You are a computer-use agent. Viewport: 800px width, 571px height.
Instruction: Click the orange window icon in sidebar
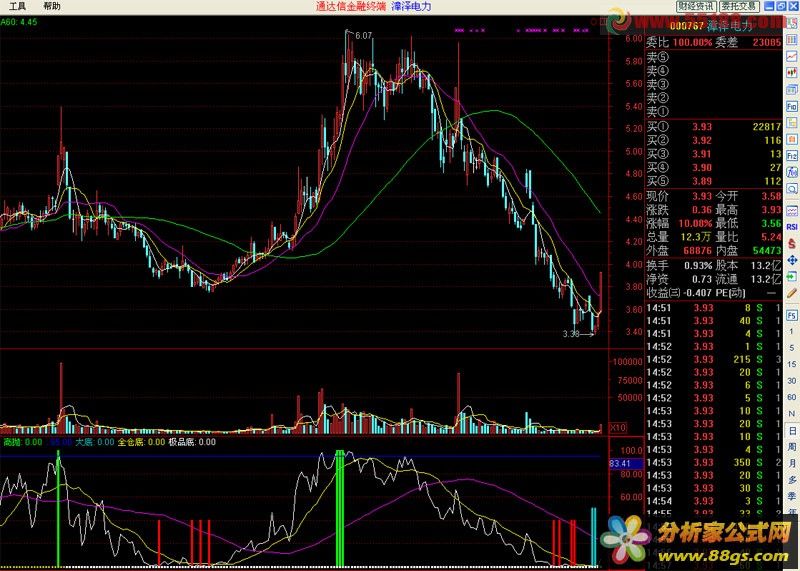point(792,139)
